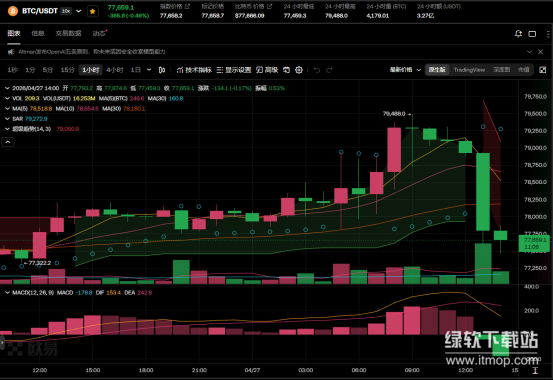This screenshot has height=380, width=553.
Task: Open the 最新价格 price type dropdown
Action: [405, 70]
